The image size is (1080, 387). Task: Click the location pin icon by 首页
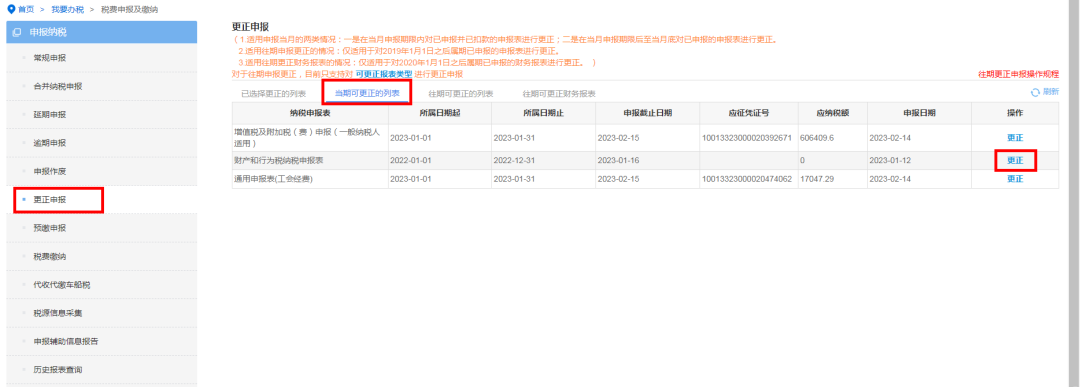coord(10,9)
